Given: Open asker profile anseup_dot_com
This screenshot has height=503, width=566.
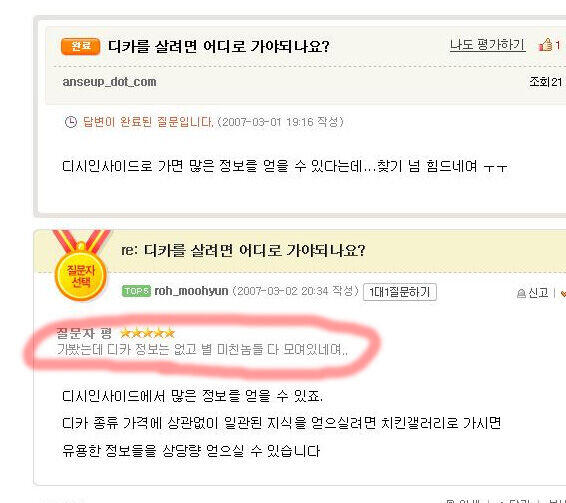Looking at the screenshot, I should [x=109, y=82].
